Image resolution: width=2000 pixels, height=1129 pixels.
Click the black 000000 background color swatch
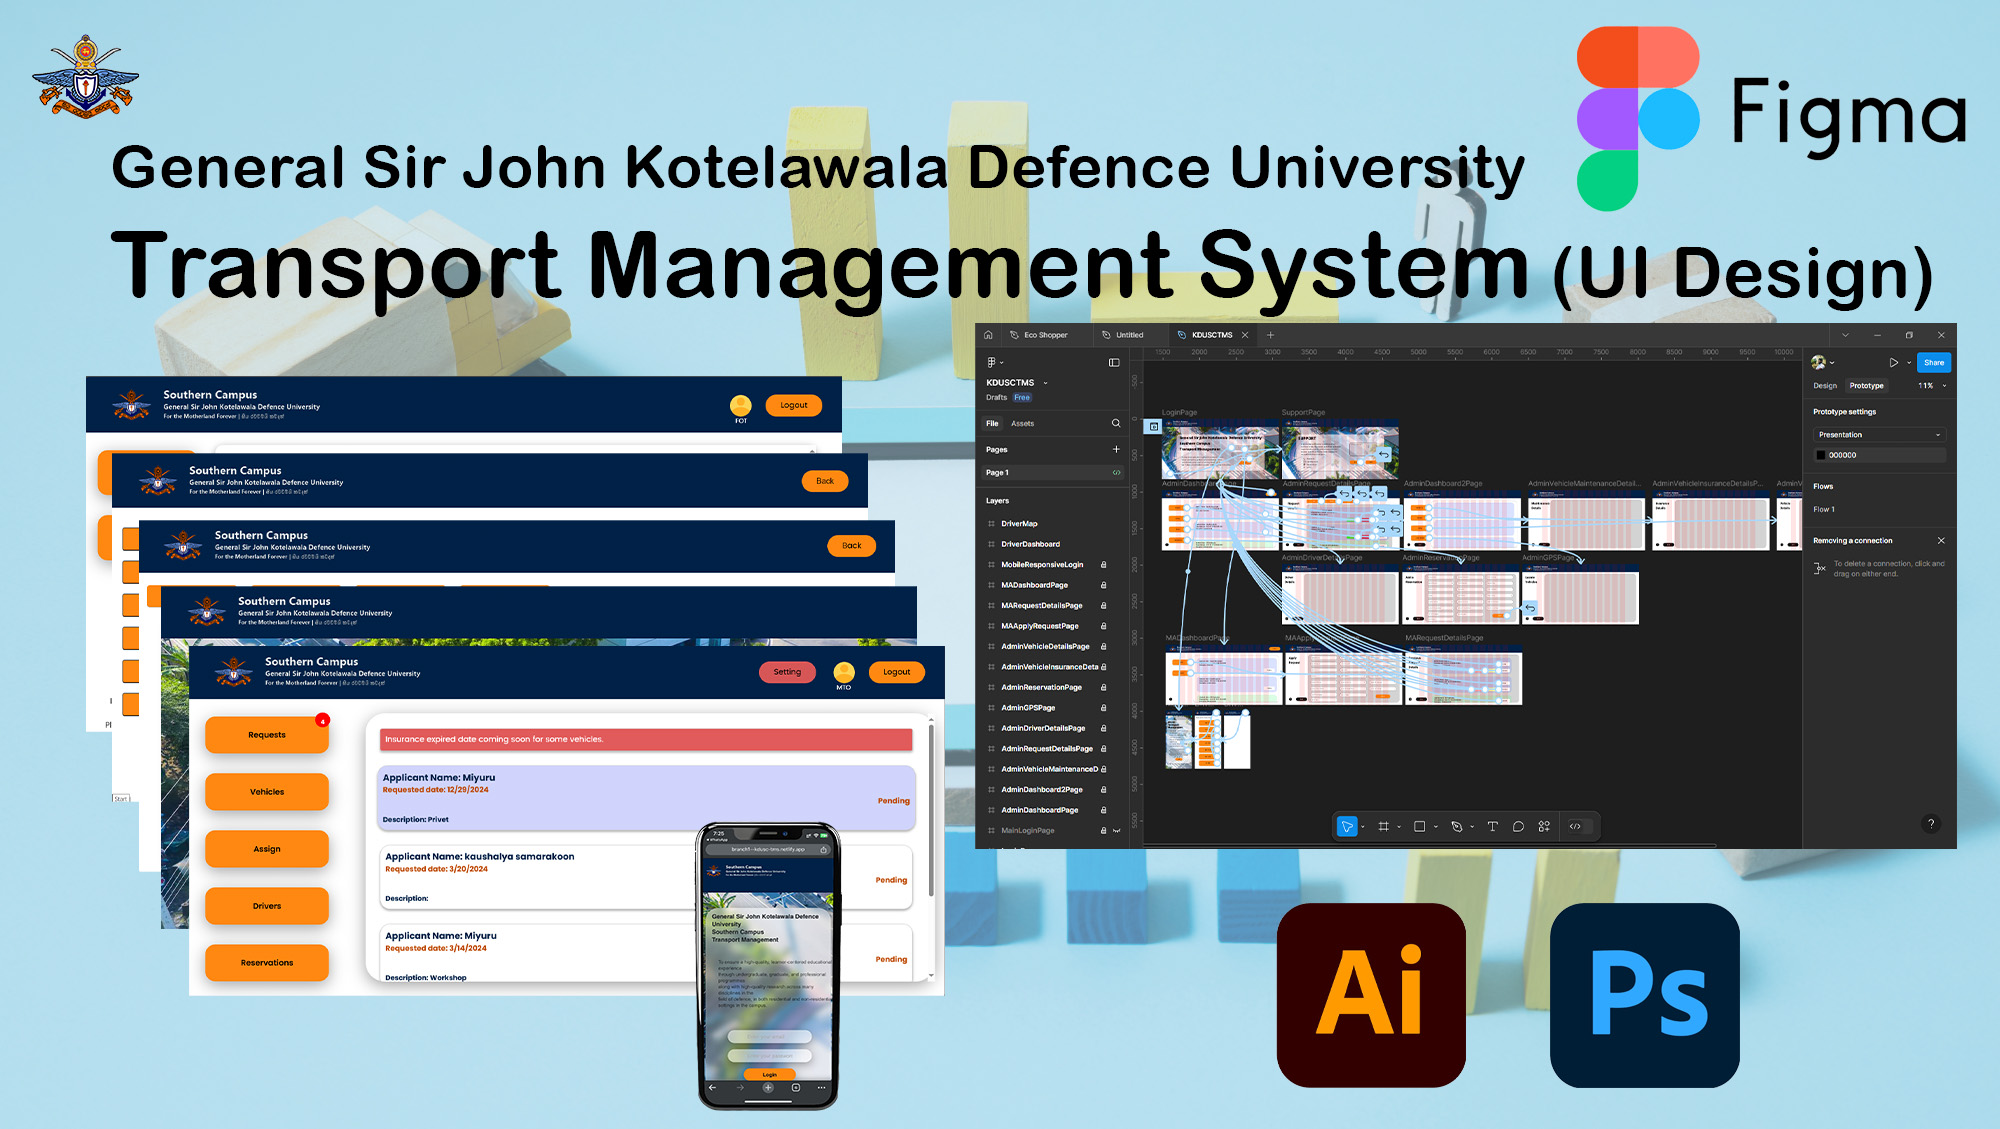click(1821, 455)
